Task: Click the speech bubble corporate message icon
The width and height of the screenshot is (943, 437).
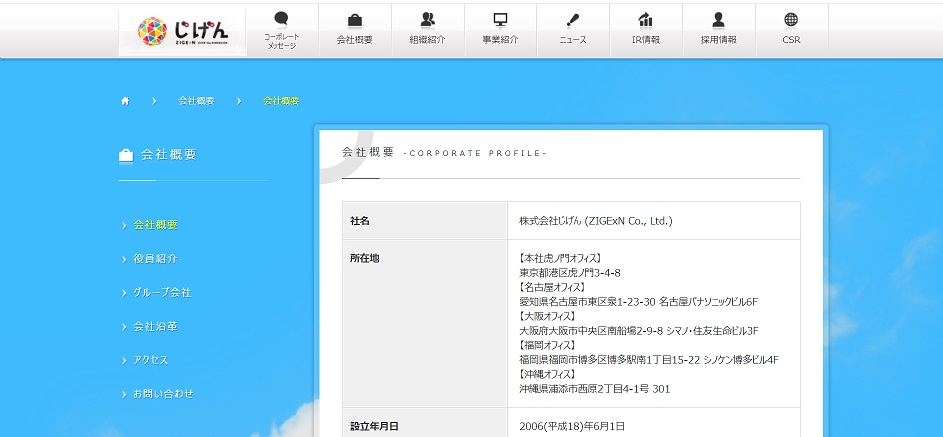Action: pyautogui.click(x=281, y=18)
